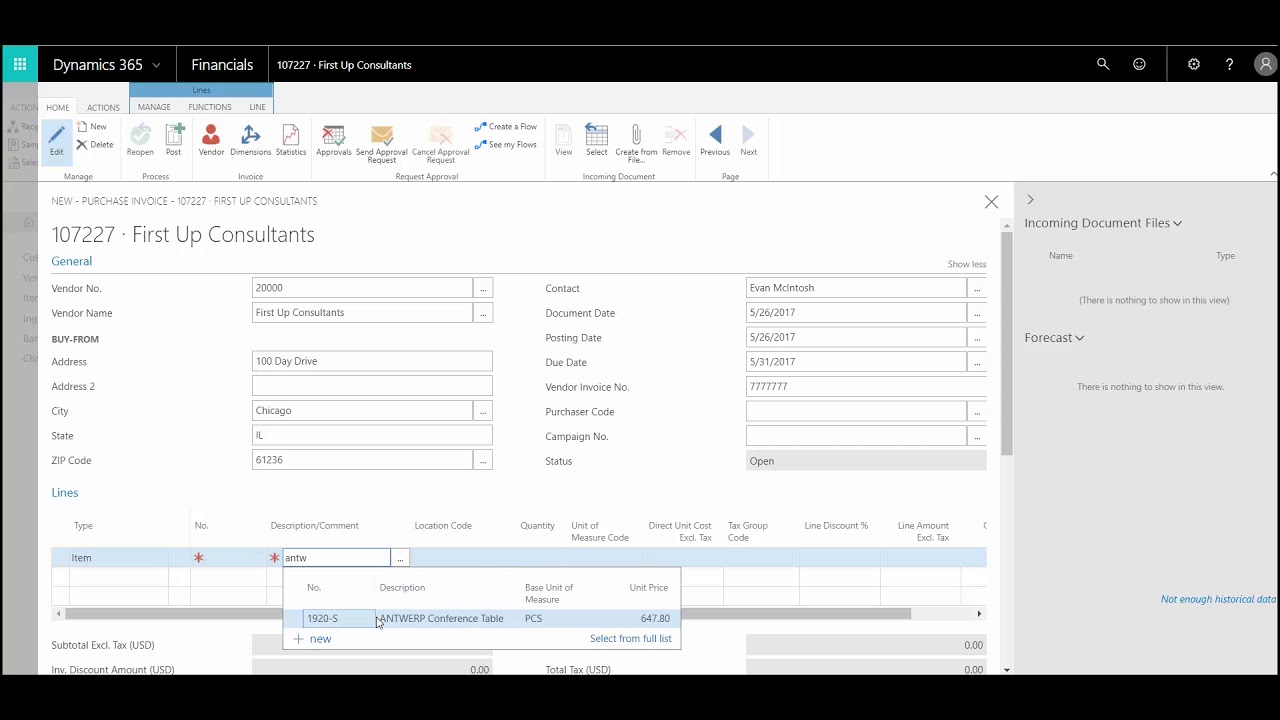The height and width of the screenshot is (720, 1280).
Task: Open Dimensions from the ribbon
Action: click(250, 140)
